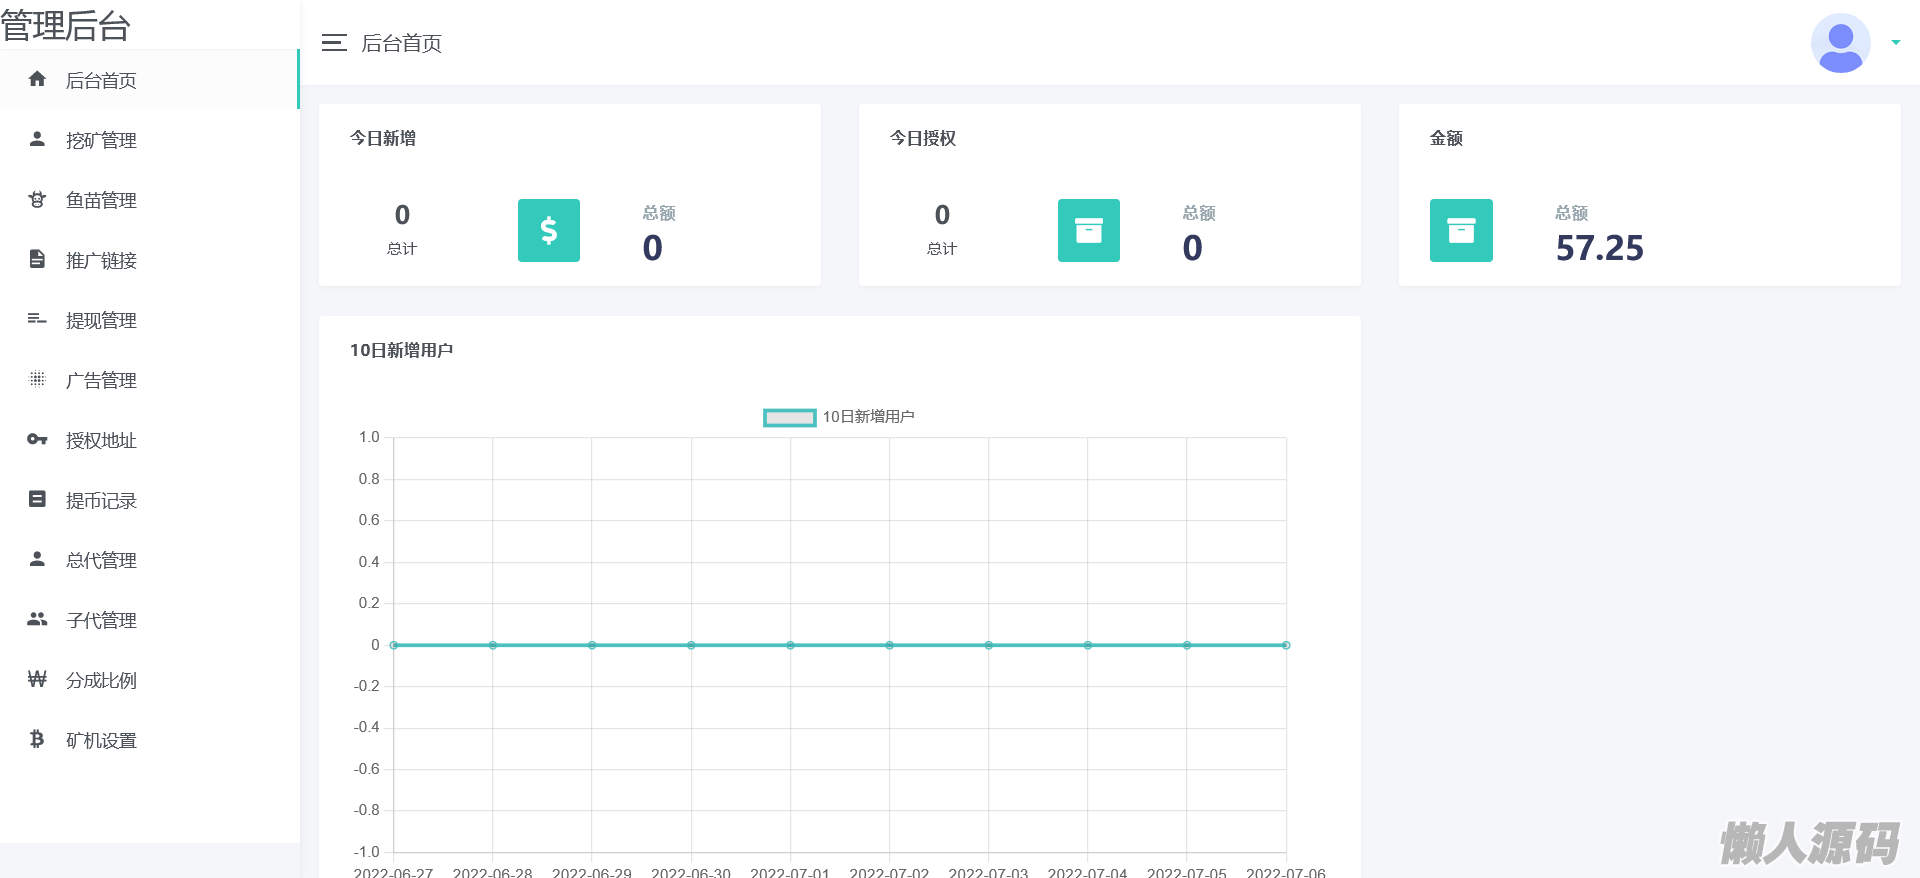Click the teal legend color box
1920x878 pixels.
(x=789, y=417)
